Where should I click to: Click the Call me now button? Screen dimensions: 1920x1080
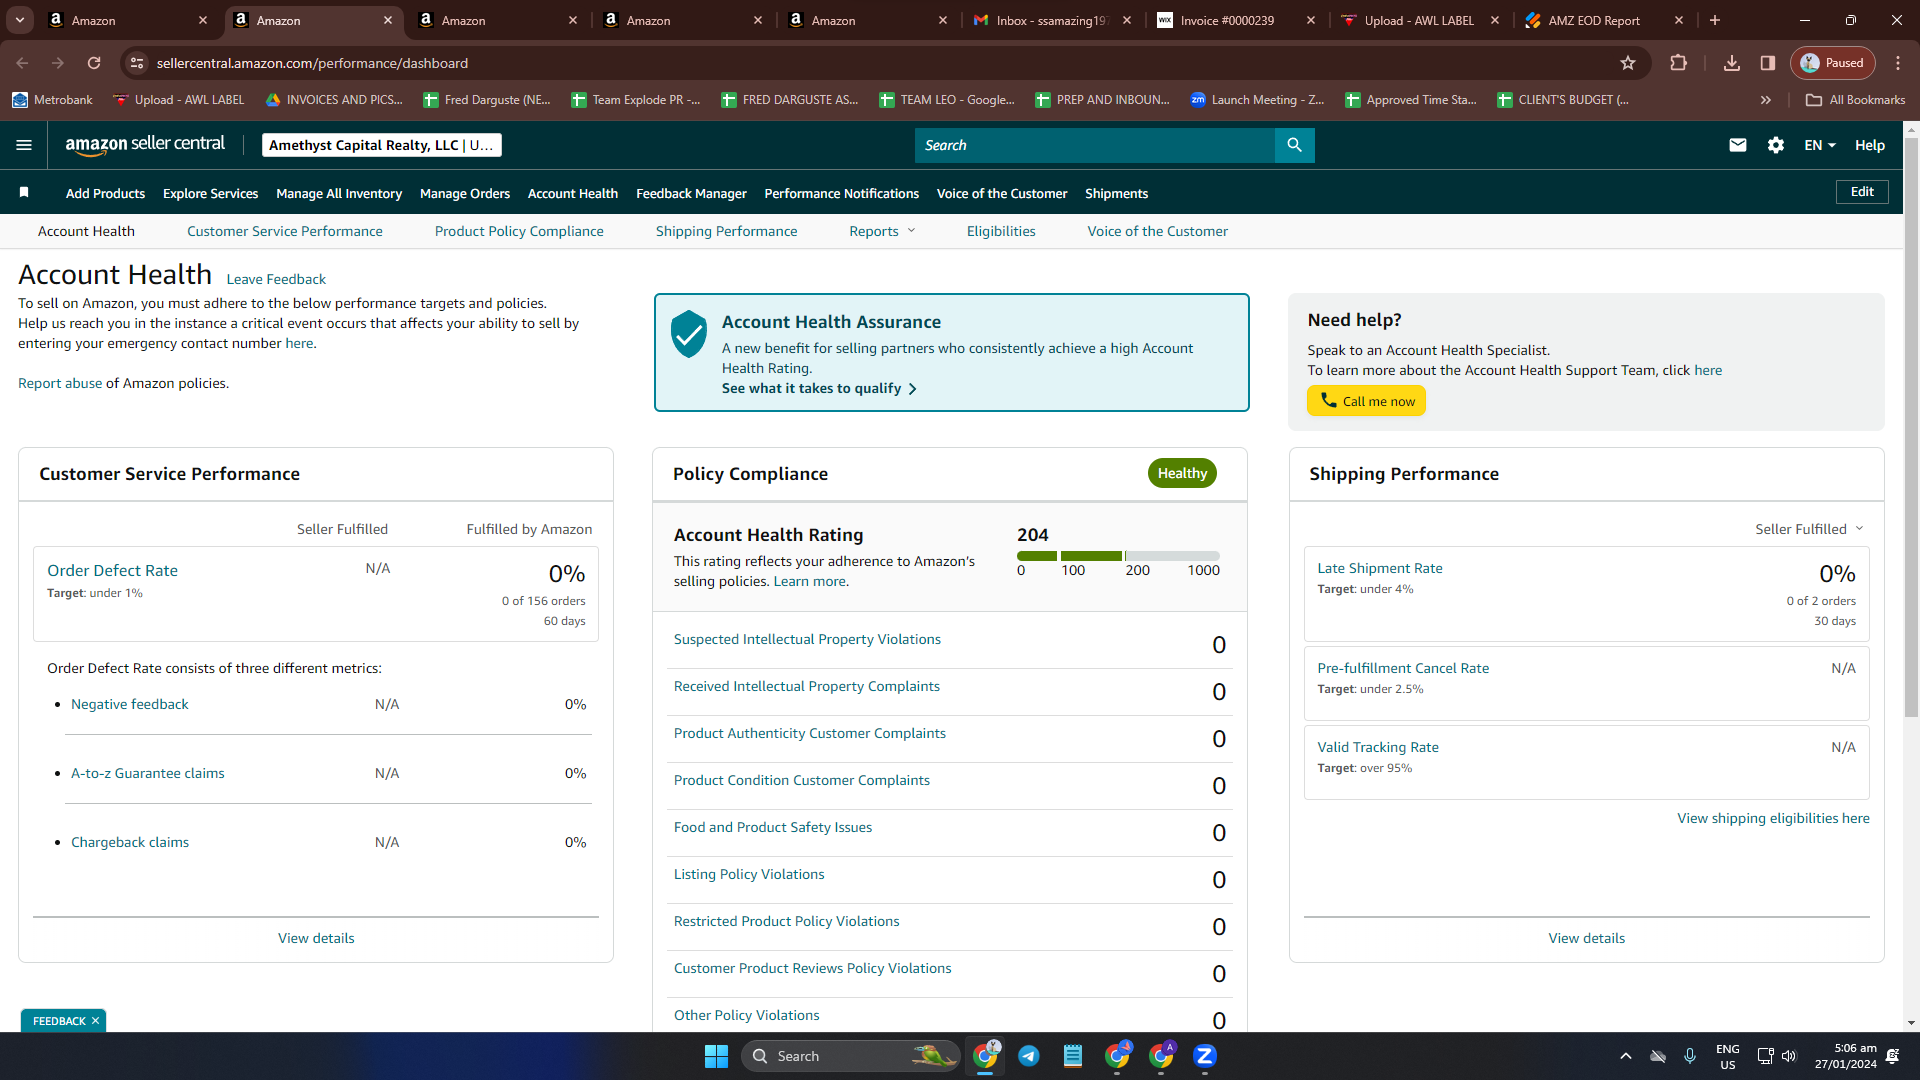coord(1367,401)
